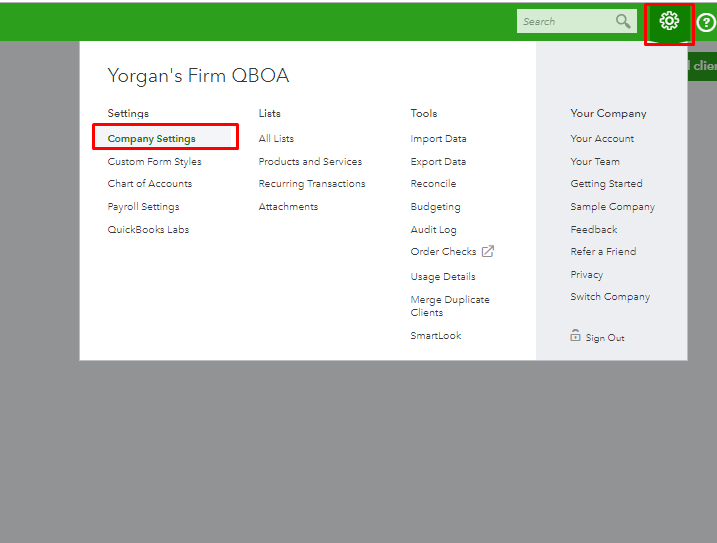Open Attachments list

point(288,207)
